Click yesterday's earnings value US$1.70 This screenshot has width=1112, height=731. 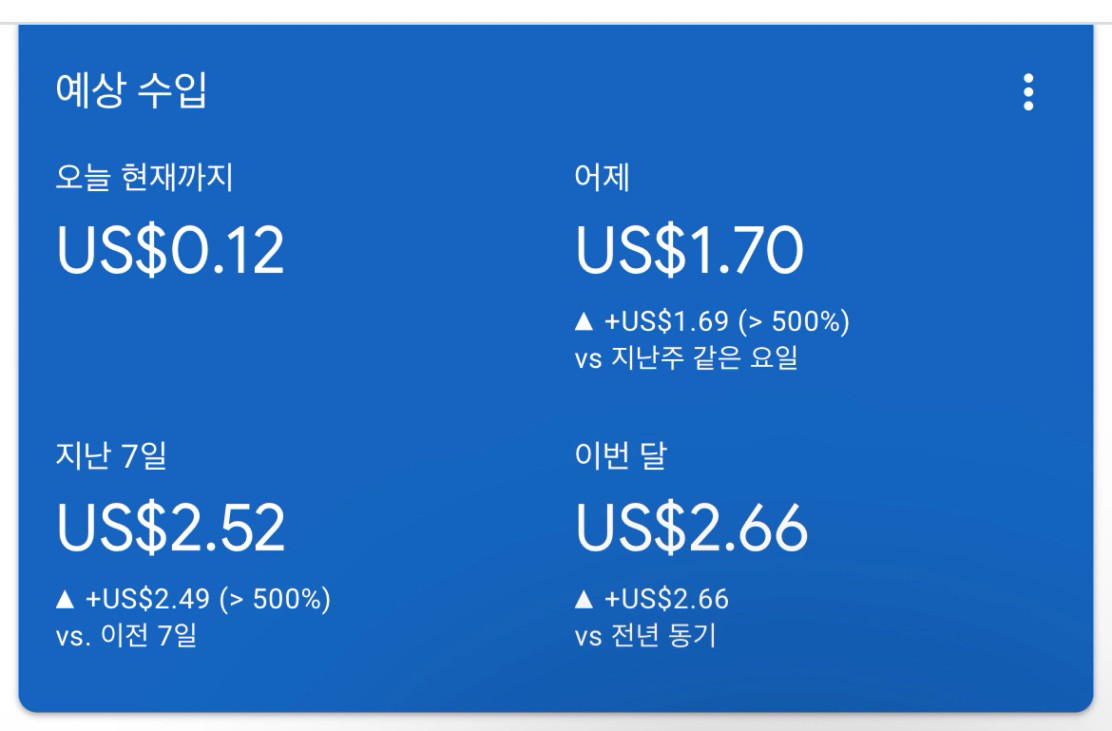689,250
